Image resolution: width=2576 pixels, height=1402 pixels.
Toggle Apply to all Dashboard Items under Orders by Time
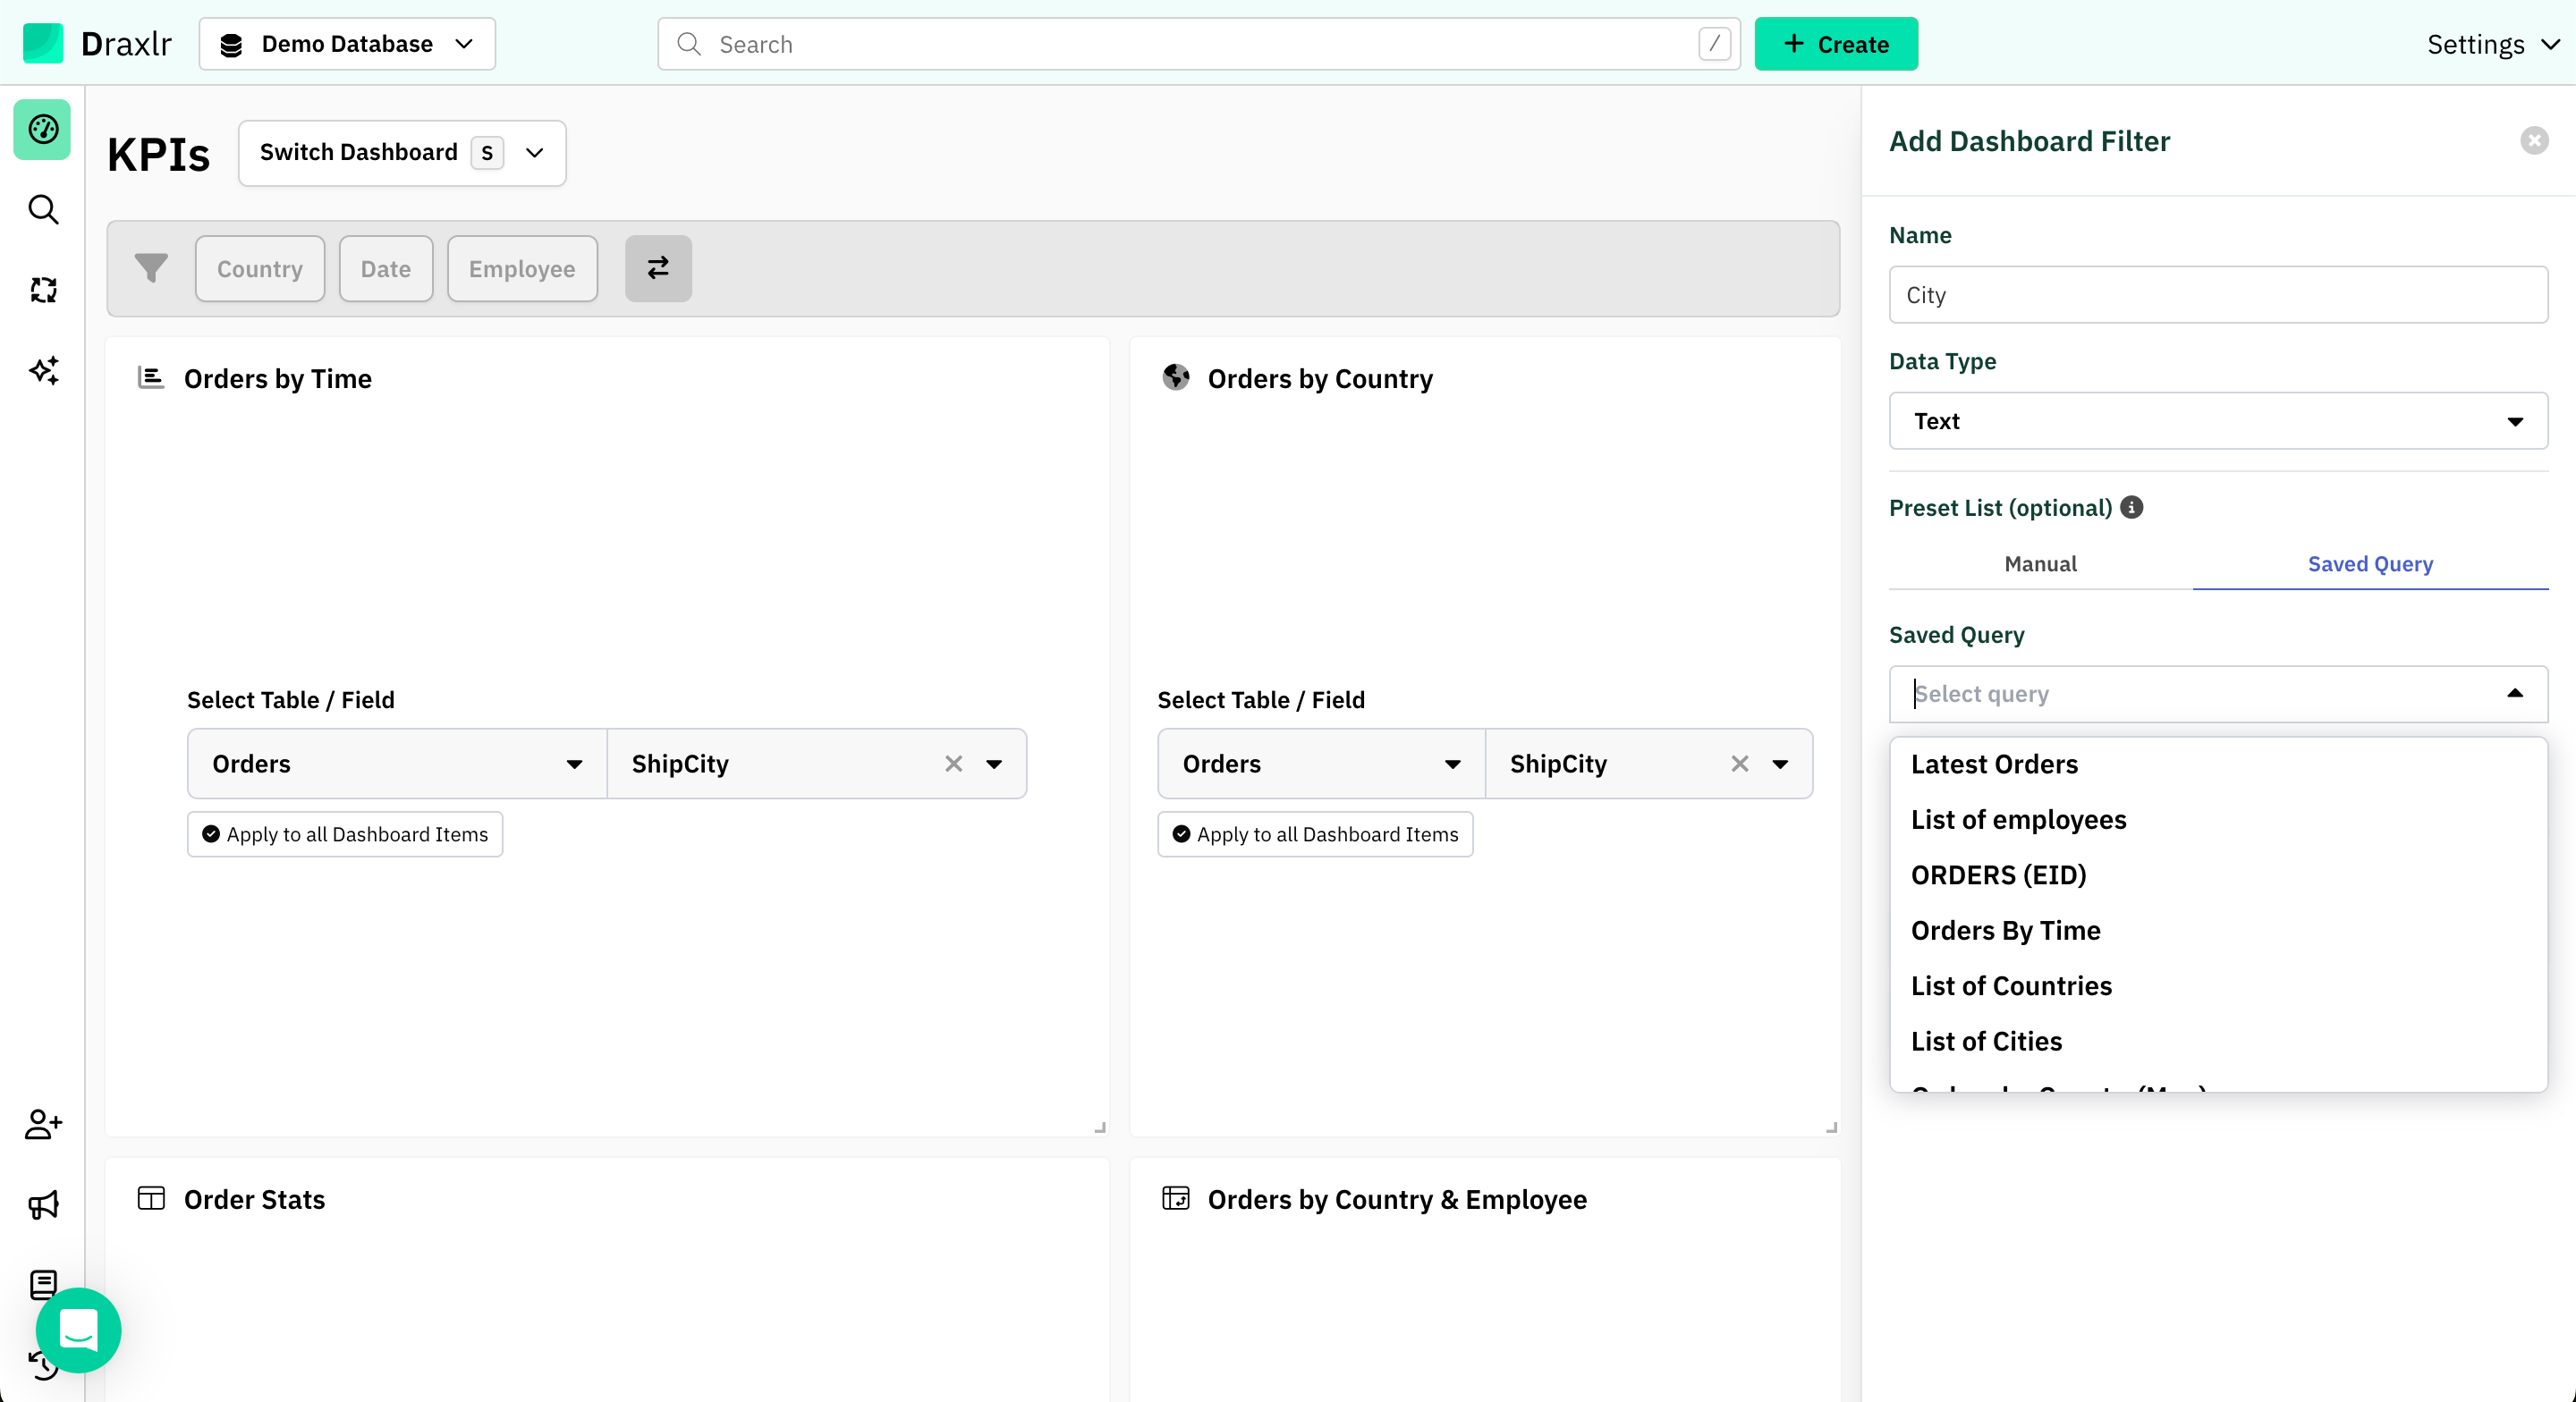pyautogui.click(x=345, y=834)
